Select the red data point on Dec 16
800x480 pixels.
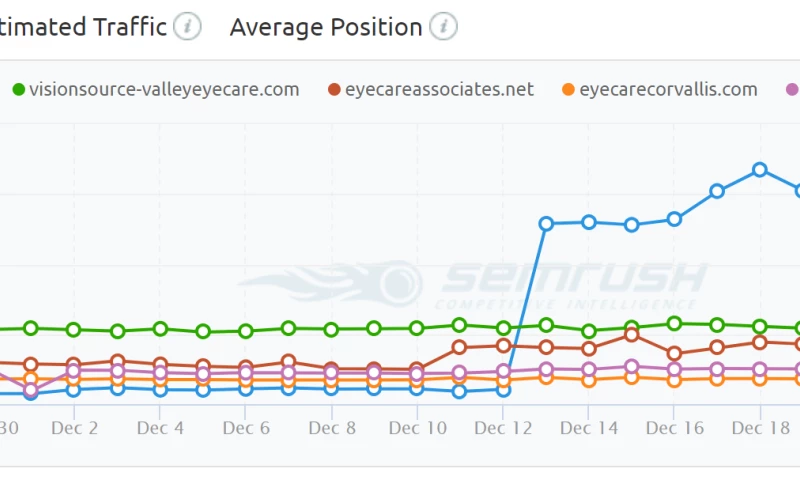point(674,353)
